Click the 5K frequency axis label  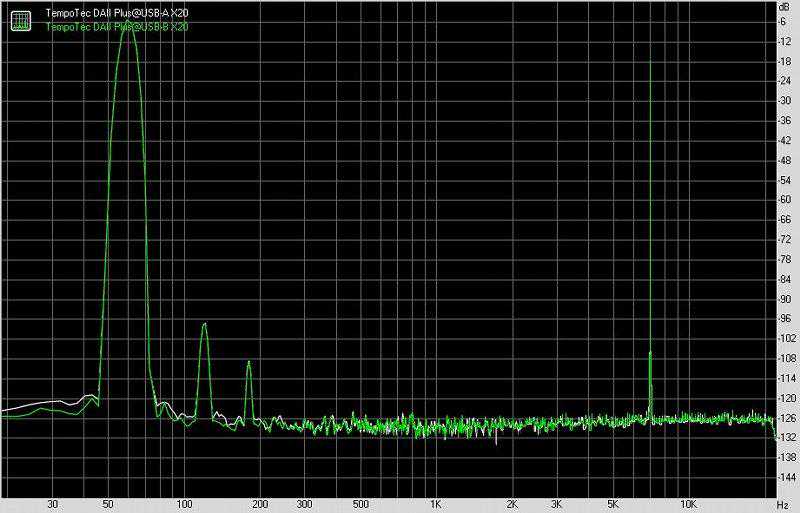click(612, 504)
